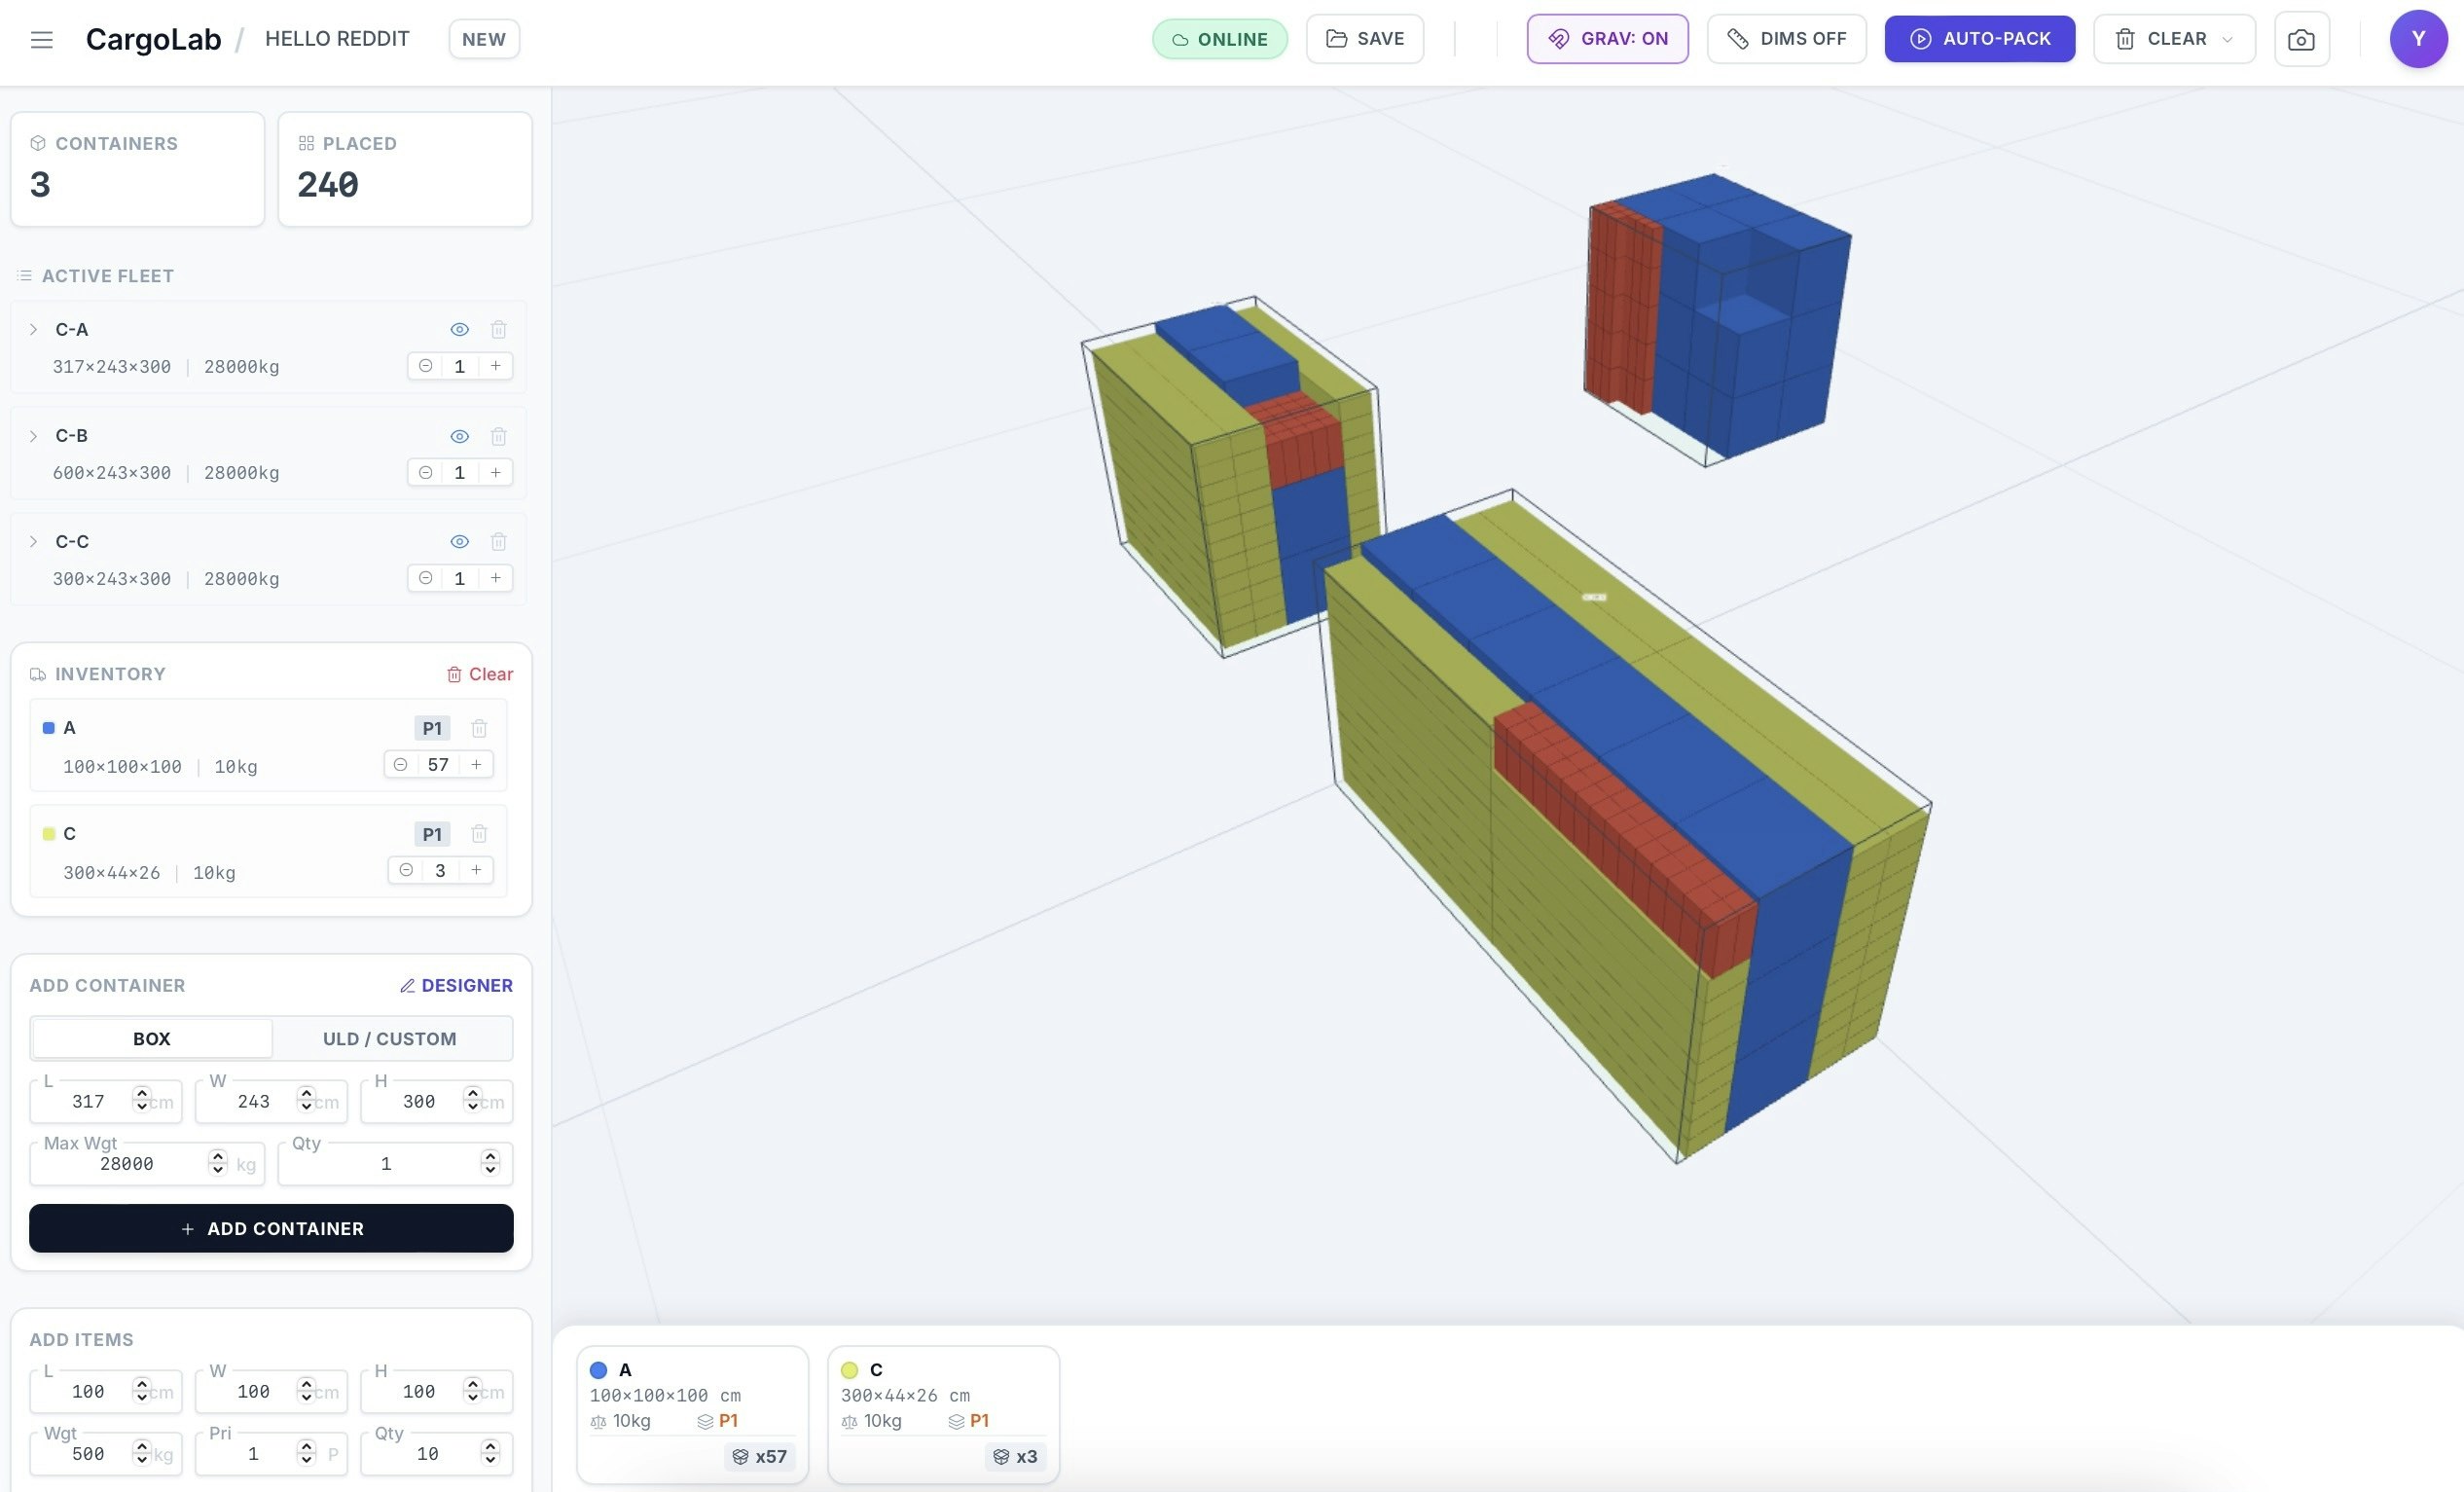Delete container C-B from the fleet
Image resolution: width=2464 pixels, height=1492 pixels.
click(x=499, y=436)
